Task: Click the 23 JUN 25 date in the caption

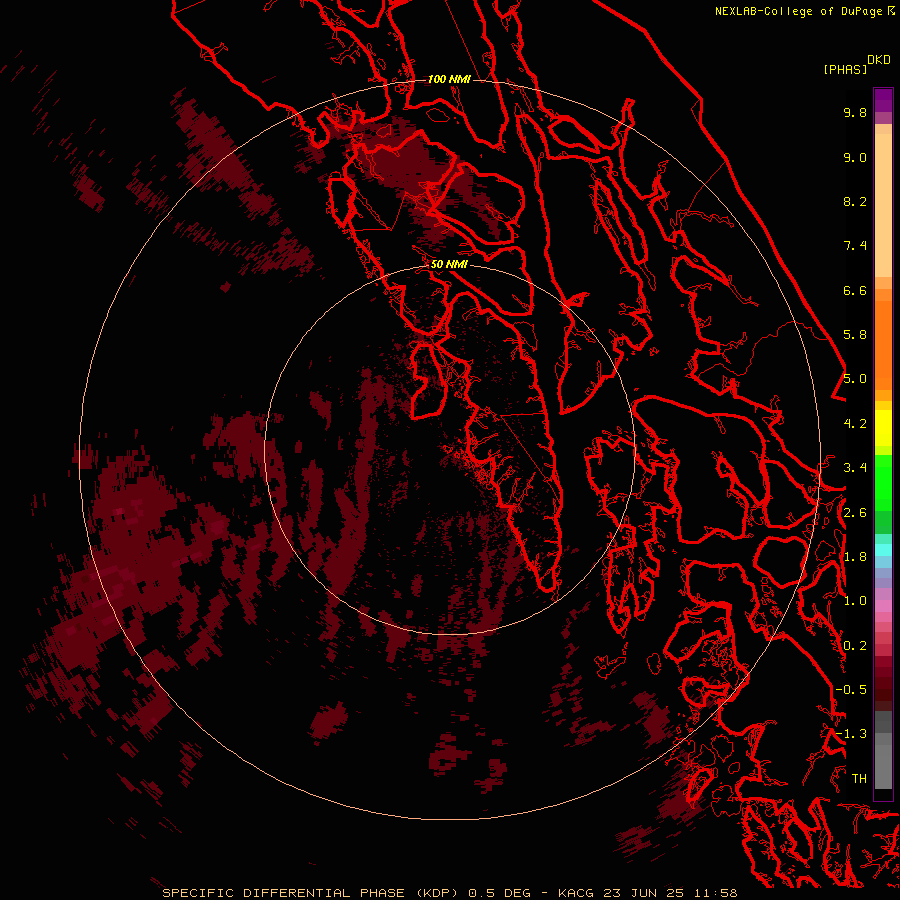Action: (x=645, y=893)
